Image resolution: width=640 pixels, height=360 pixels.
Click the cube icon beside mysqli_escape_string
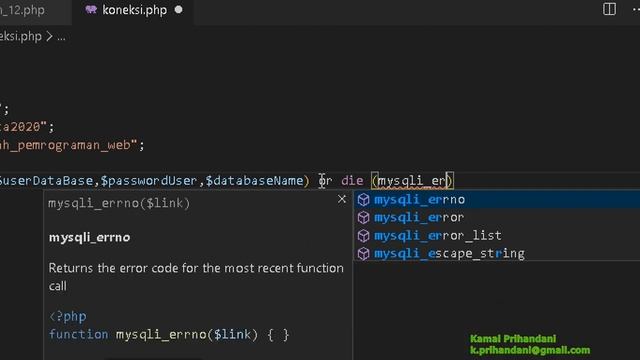(x=363, y=253)
